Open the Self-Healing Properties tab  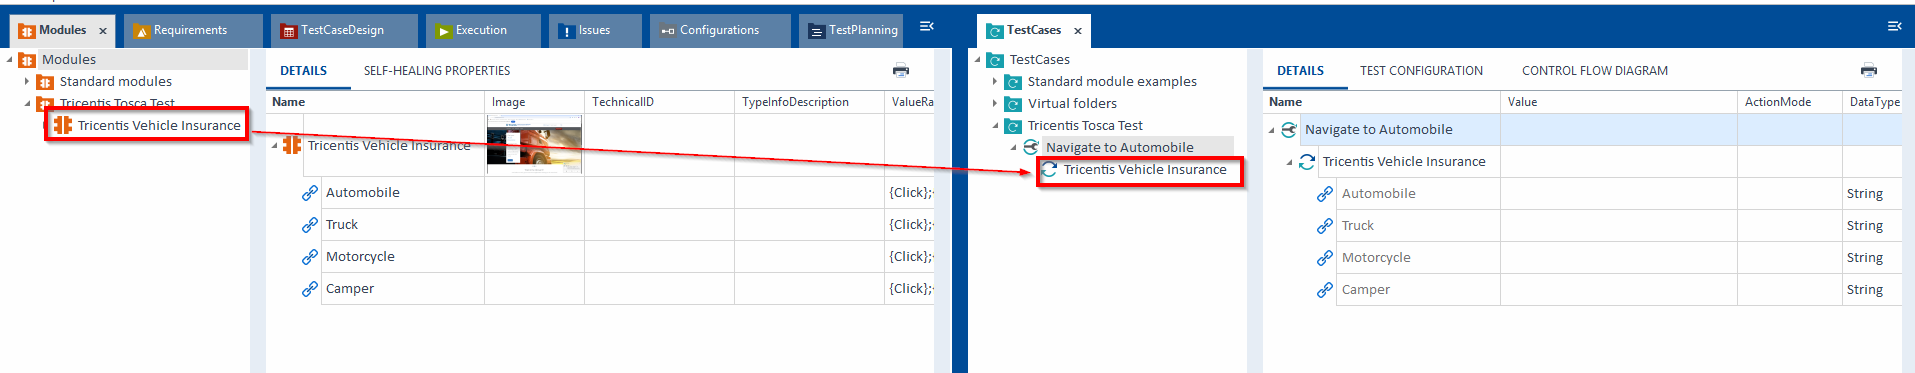point(437,71)
